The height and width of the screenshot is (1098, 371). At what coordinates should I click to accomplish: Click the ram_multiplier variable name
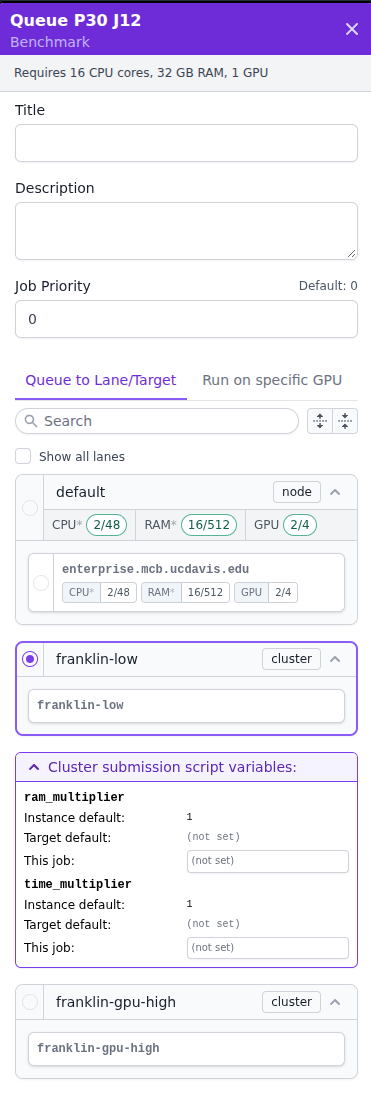pyautogui.click(x=74, y=797)
